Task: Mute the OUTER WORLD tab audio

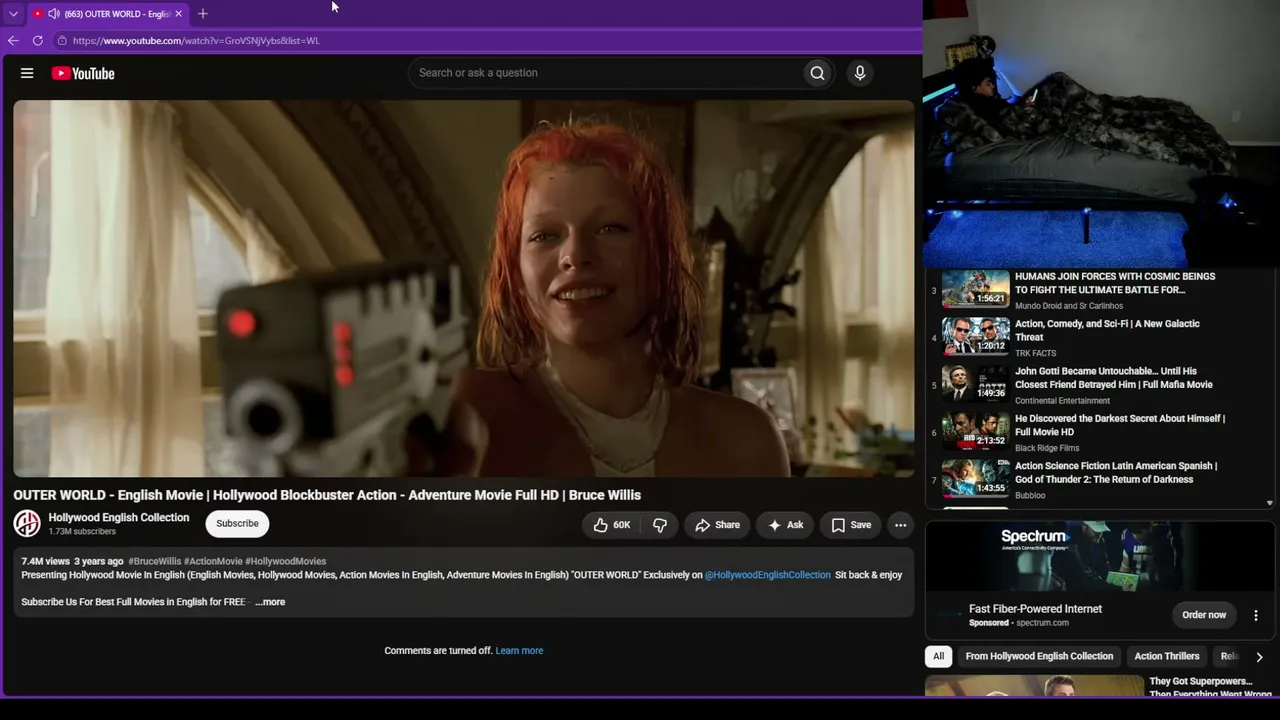Action: [53, 14]
